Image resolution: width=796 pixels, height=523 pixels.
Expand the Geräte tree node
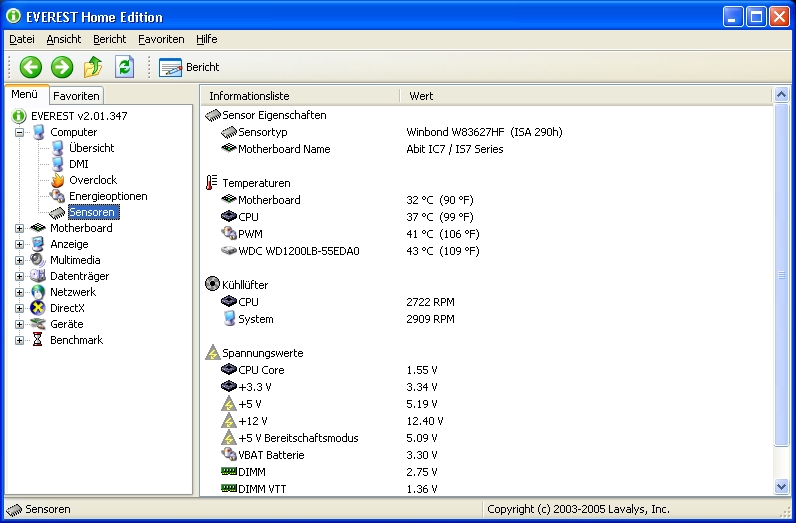[19, 324]
